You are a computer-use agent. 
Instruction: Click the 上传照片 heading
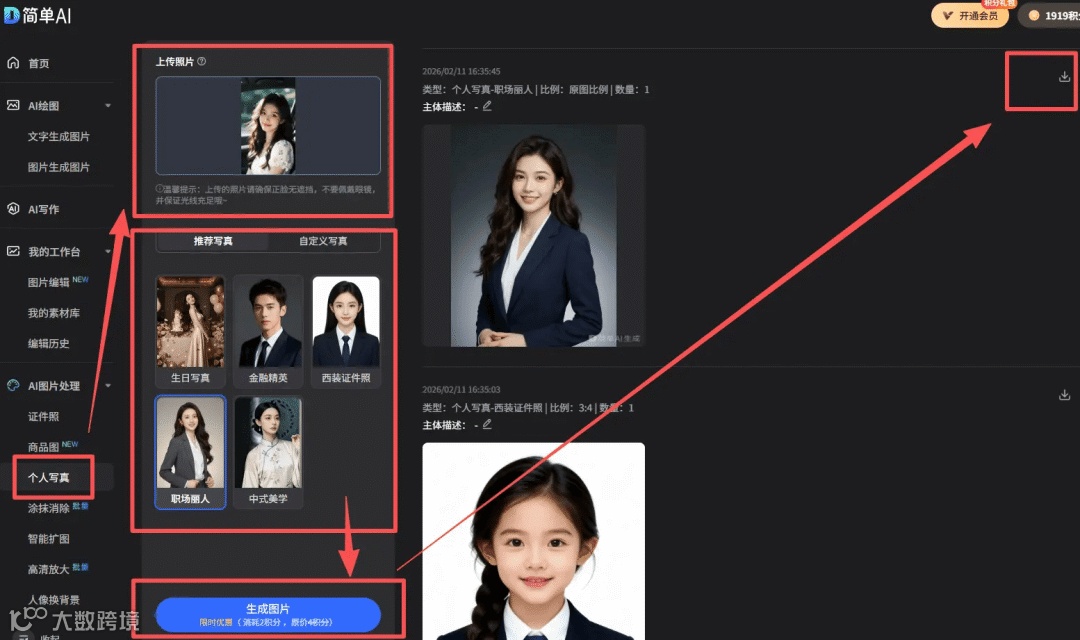point(175,61)
